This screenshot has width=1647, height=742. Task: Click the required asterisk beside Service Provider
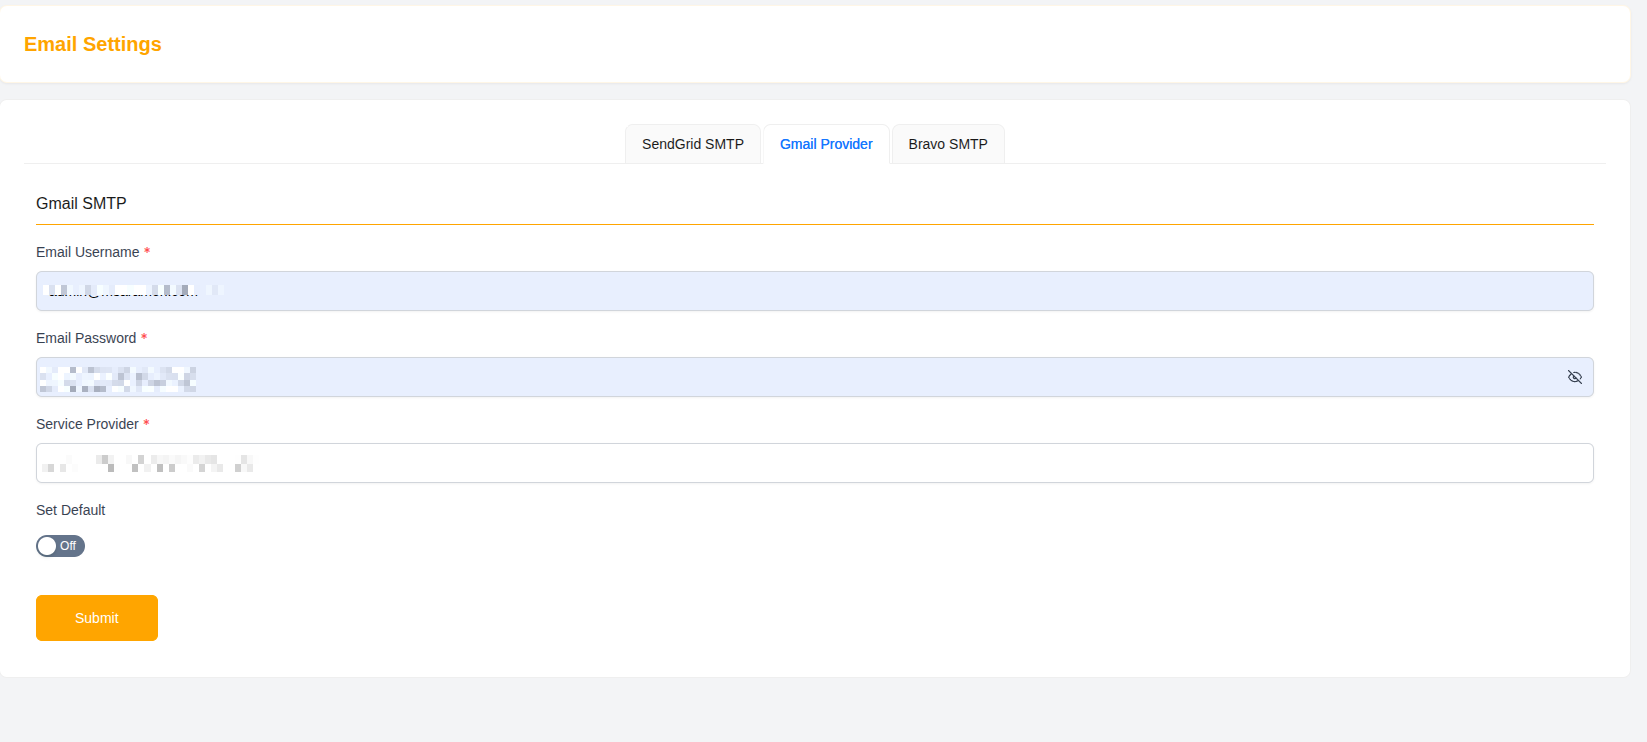coord(146,423)
